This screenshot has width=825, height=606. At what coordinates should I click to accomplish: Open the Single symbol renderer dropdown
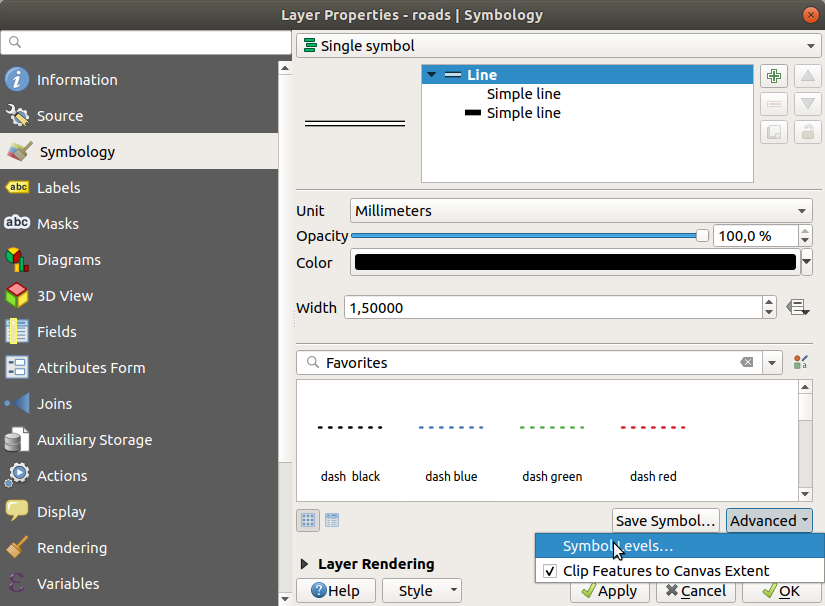pos(558,46)
